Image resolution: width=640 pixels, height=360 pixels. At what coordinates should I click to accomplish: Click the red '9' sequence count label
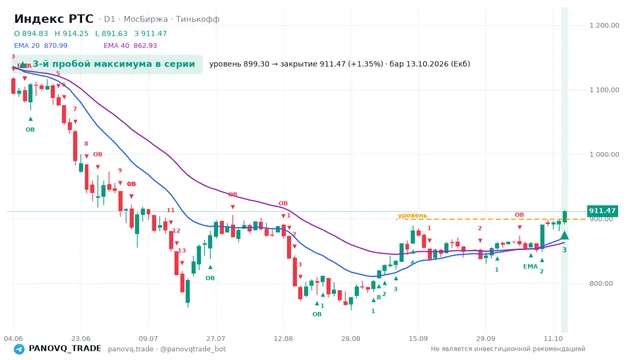[120, 171]
